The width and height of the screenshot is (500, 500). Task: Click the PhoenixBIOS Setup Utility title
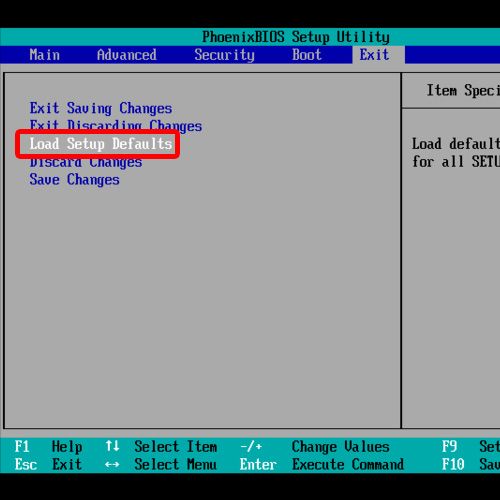[296, 37]
